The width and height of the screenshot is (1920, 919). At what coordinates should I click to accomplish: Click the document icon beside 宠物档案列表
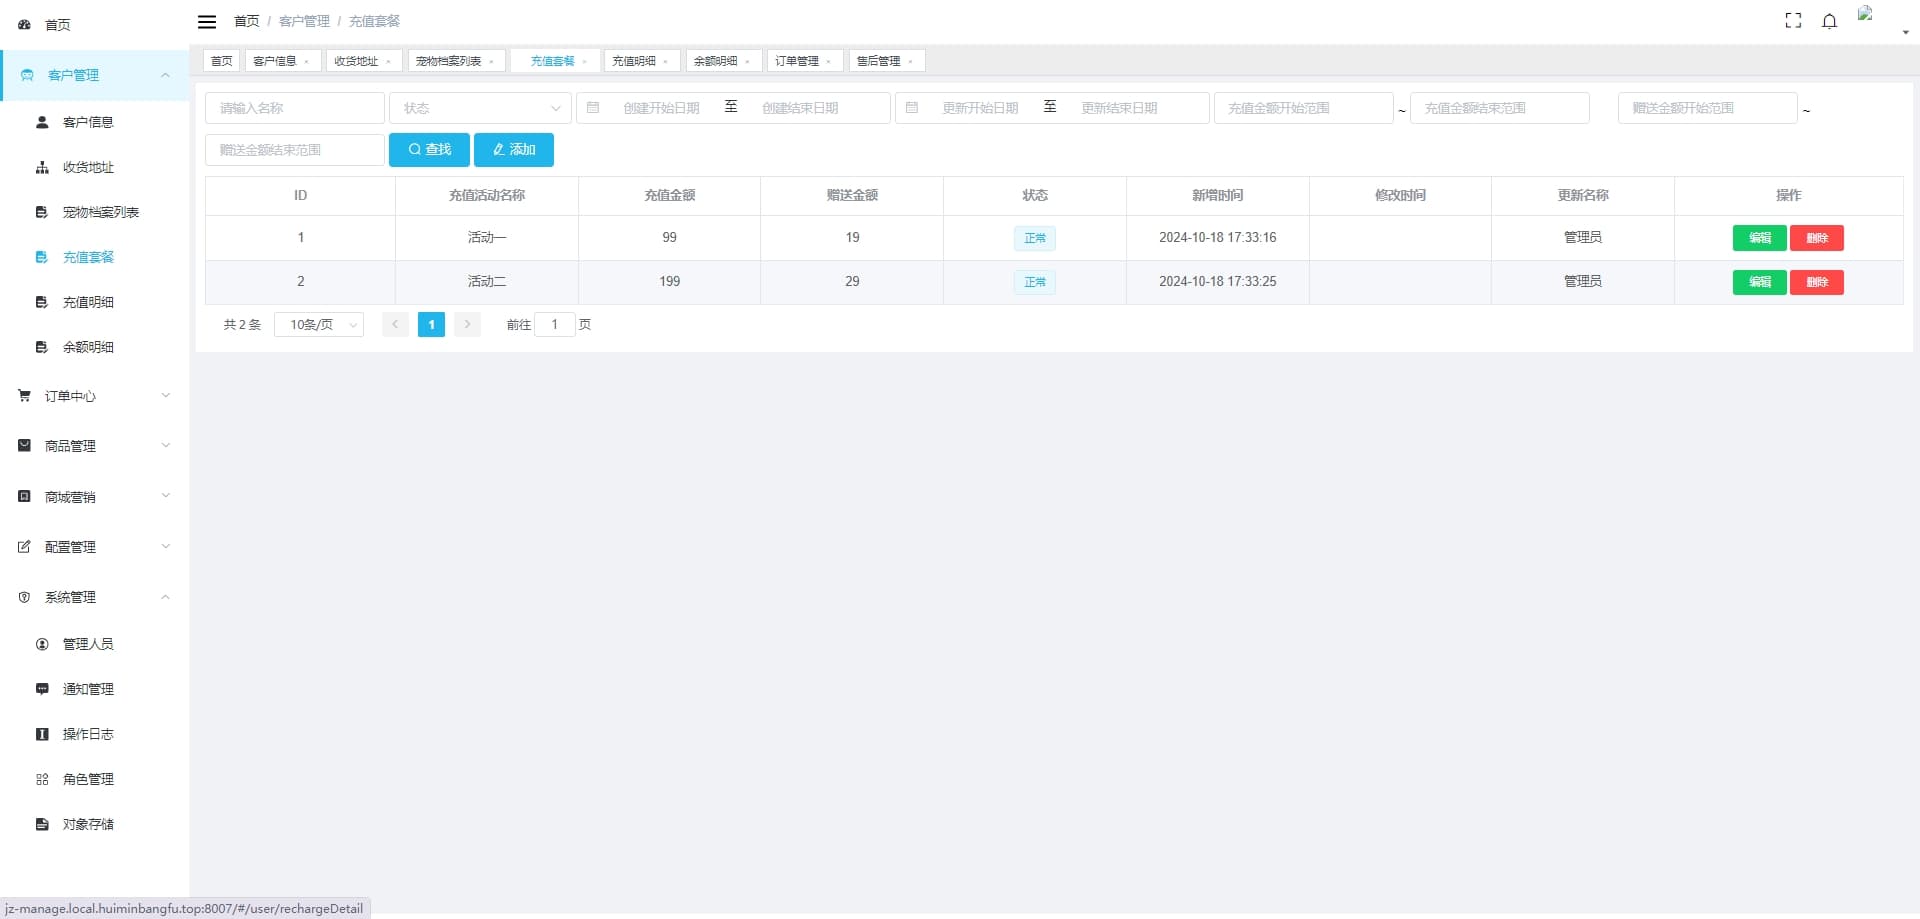[x=42, y=212]
